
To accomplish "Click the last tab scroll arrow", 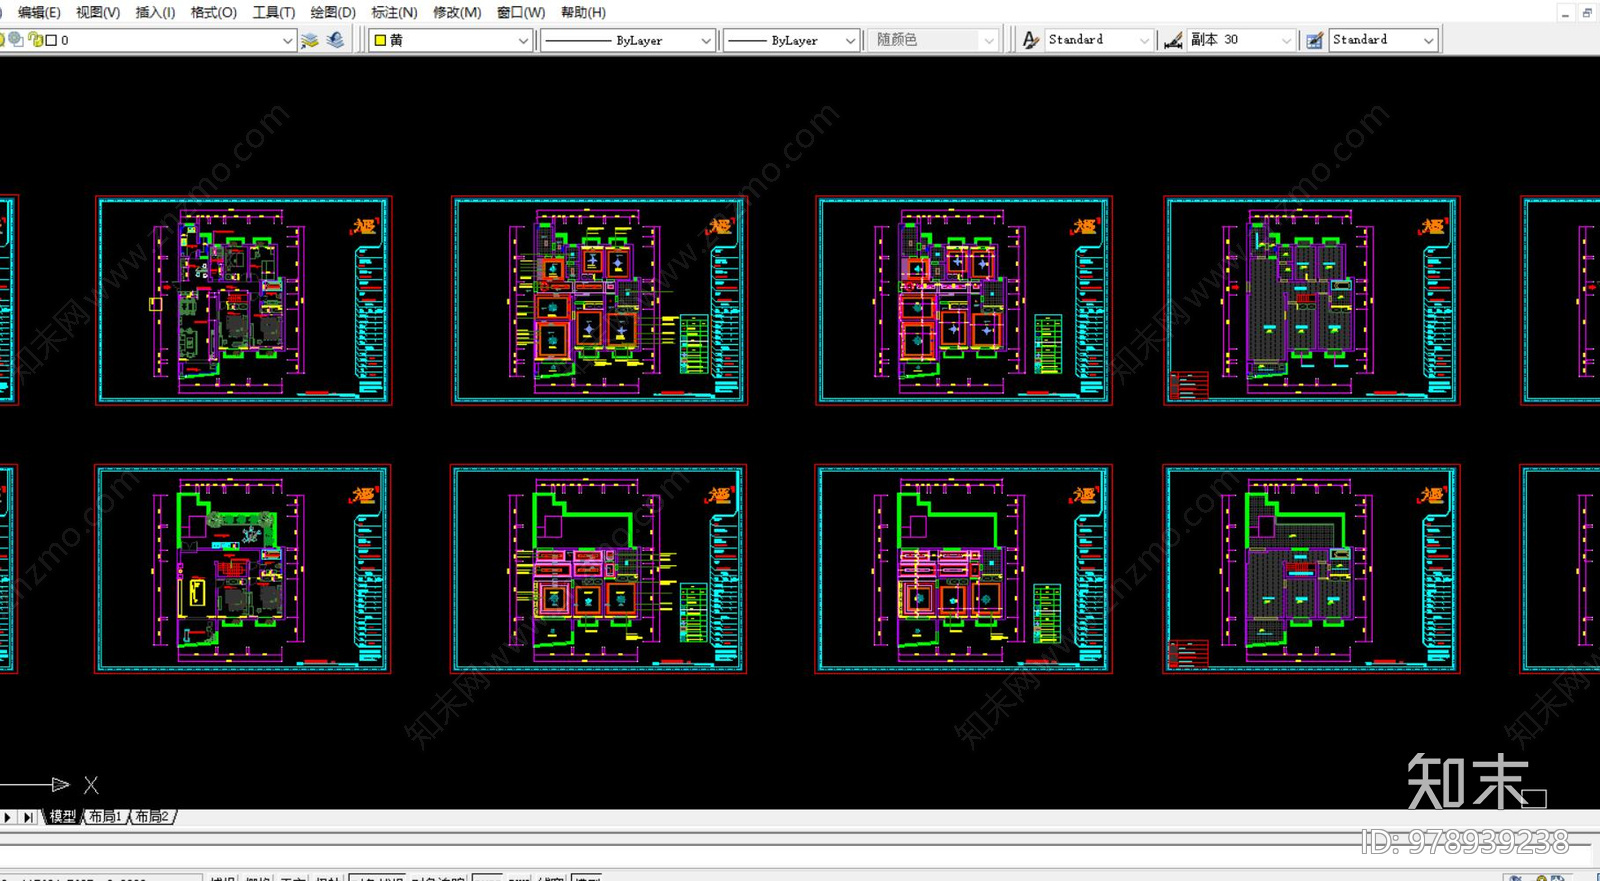I will pyautogui.click(x=28, y=817).
